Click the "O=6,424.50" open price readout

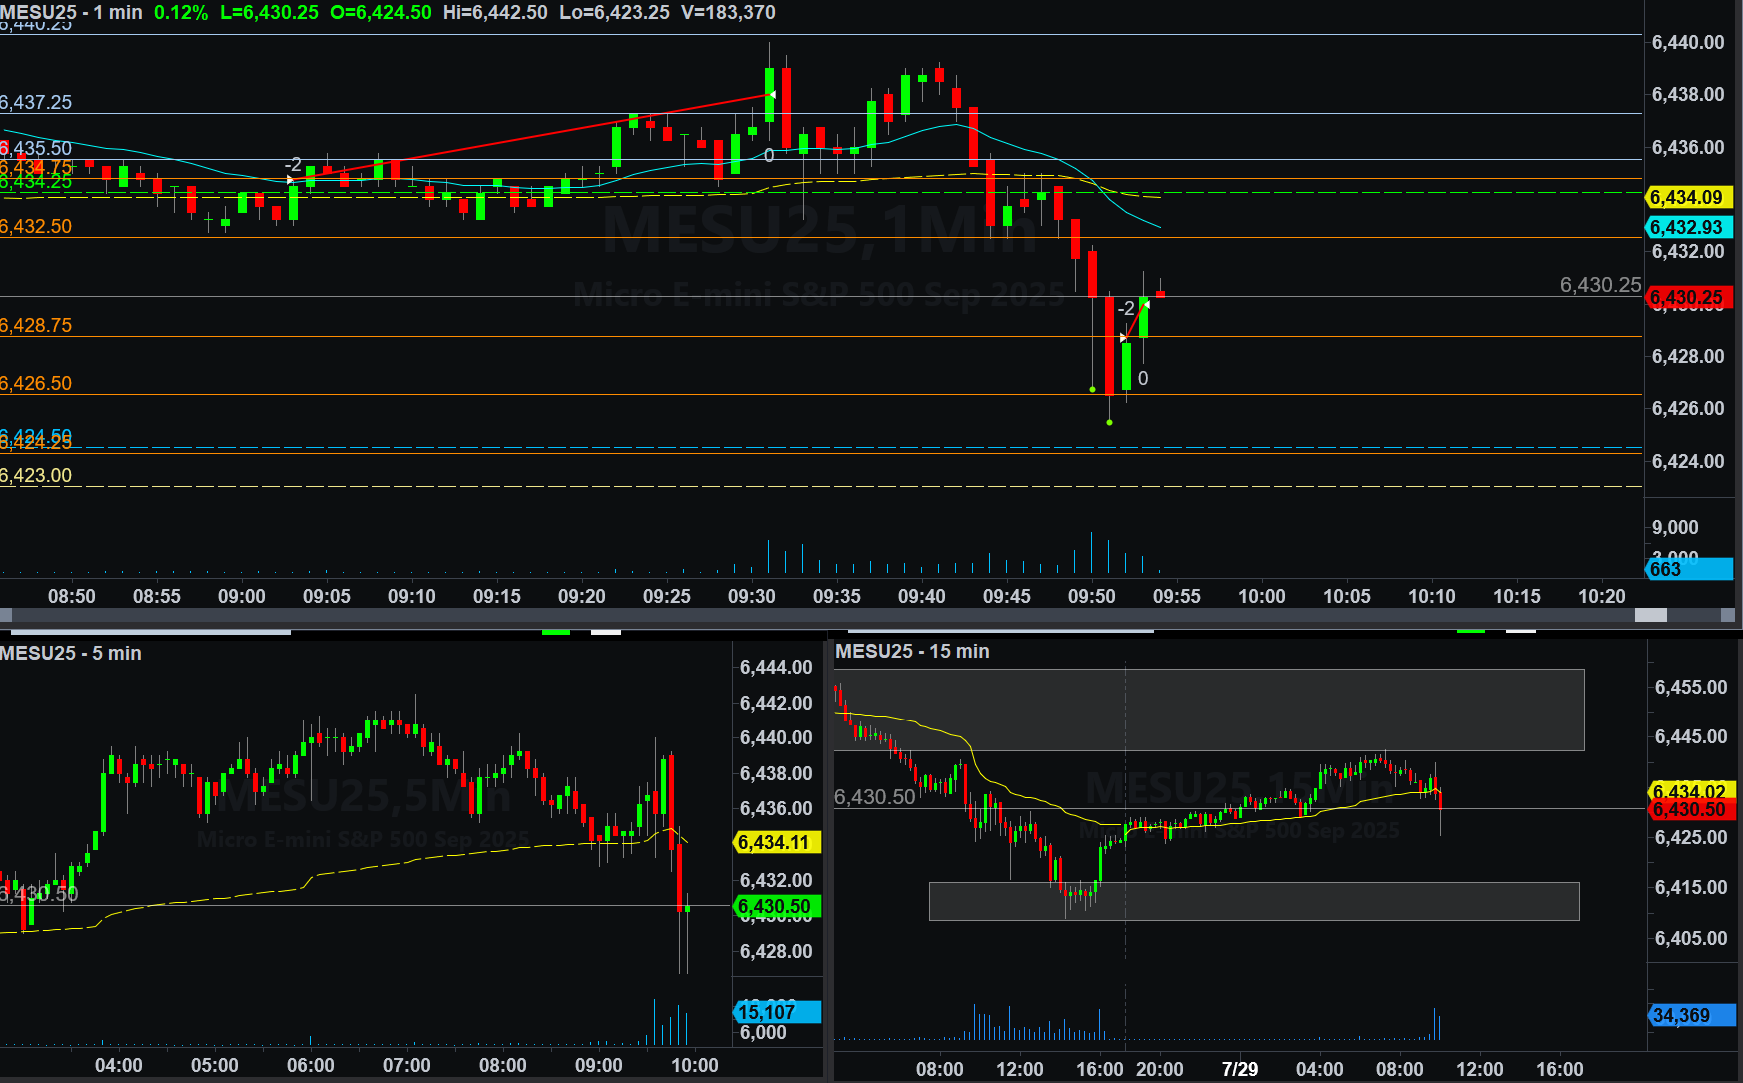pos(381,13)
